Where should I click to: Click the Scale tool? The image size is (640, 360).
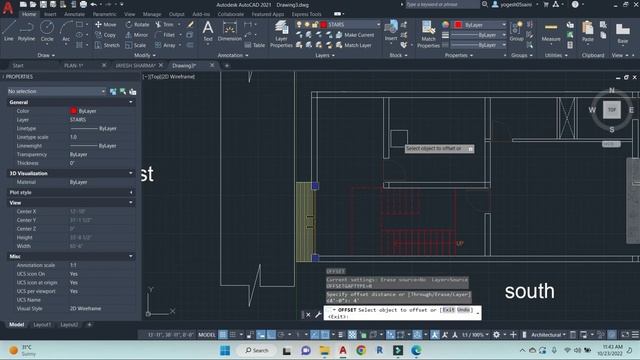[136, 45]
